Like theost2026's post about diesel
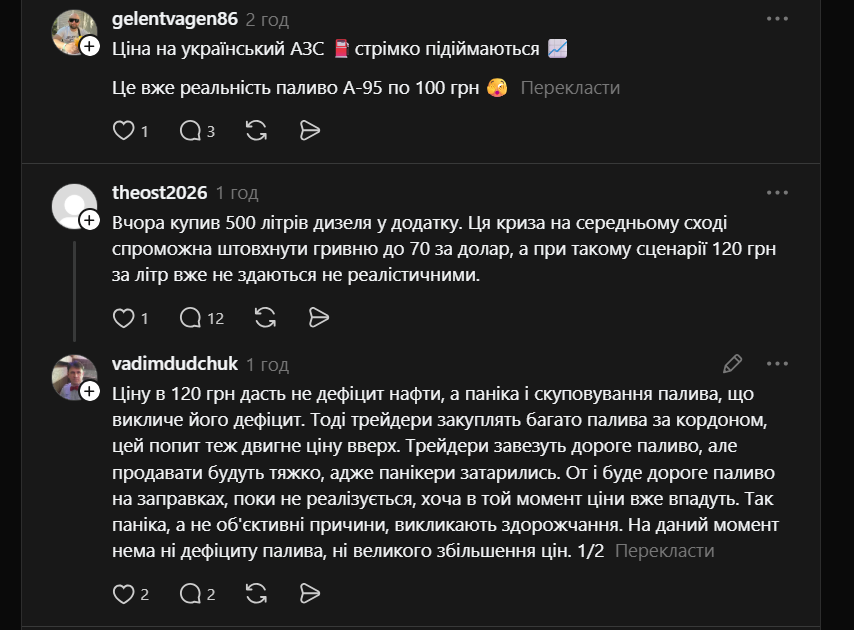The width and height of the screenshot is (854, 630). tap(123, 318)
